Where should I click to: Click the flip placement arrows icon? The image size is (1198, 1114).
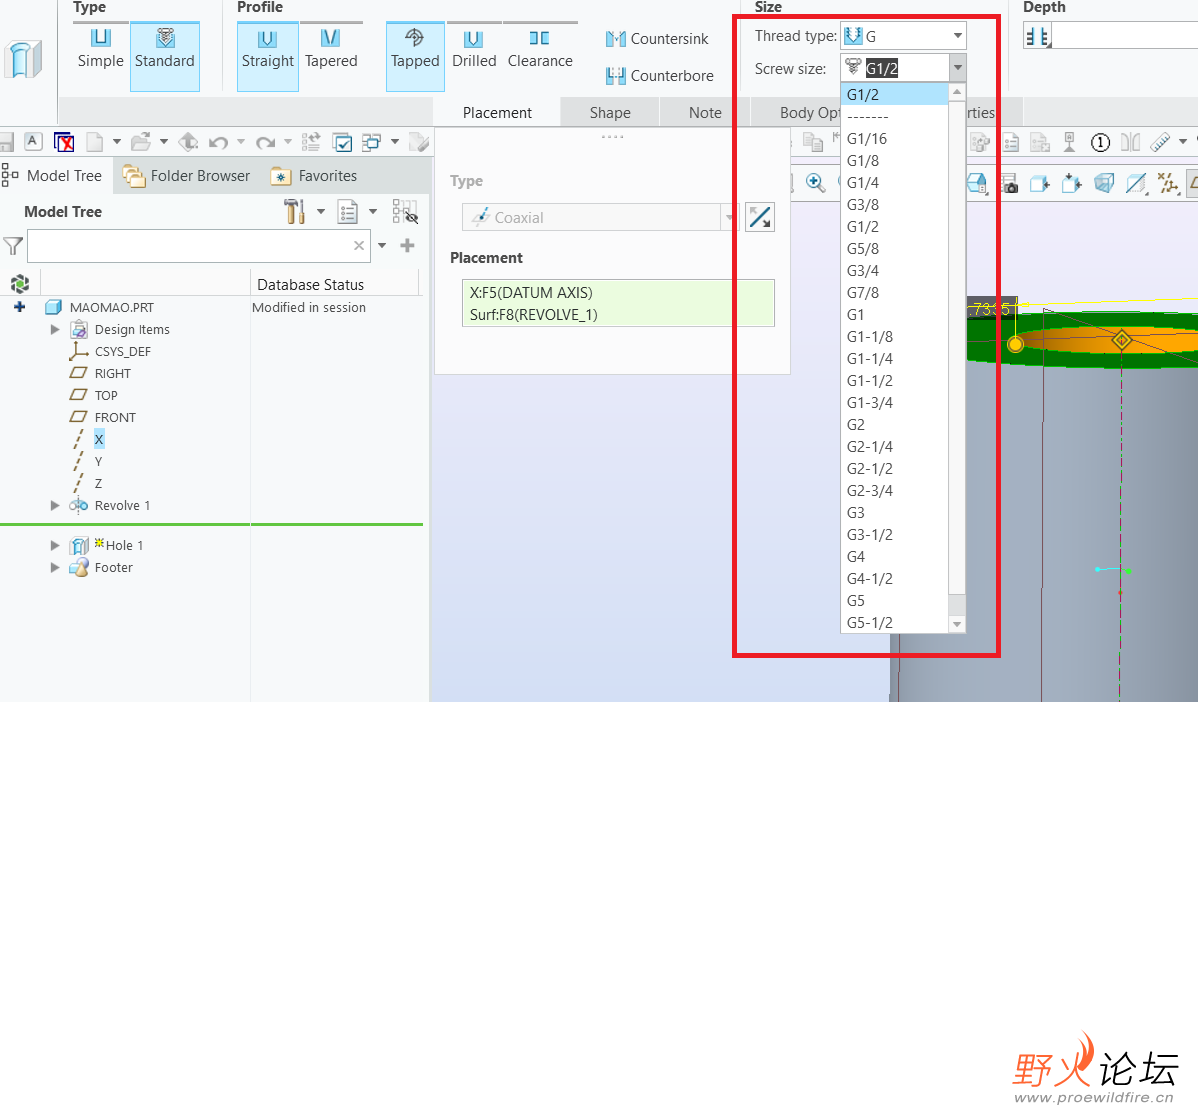click(x=759, y=217)
